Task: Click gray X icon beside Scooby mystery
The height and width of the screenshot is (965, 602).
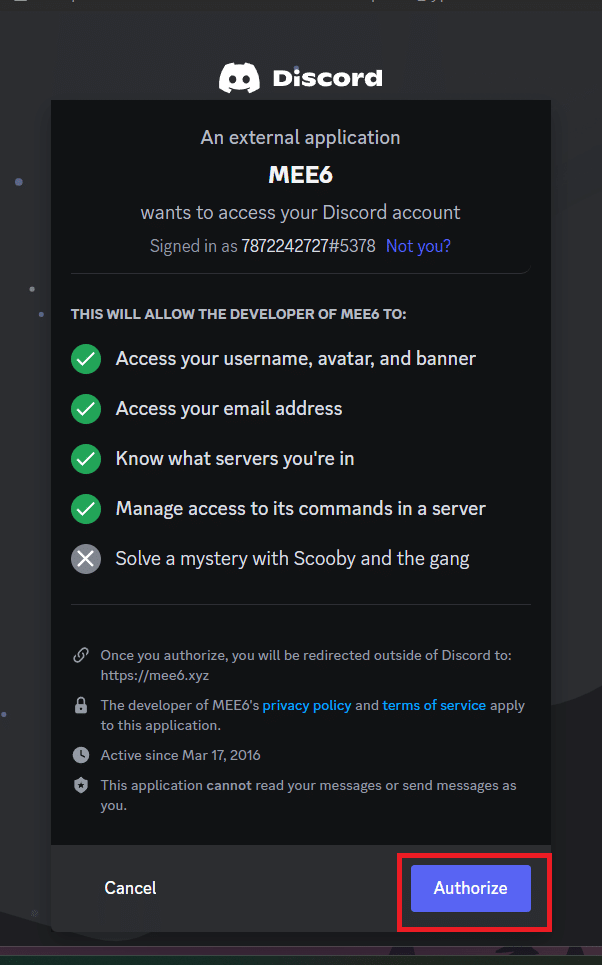Action: point(86,559)
